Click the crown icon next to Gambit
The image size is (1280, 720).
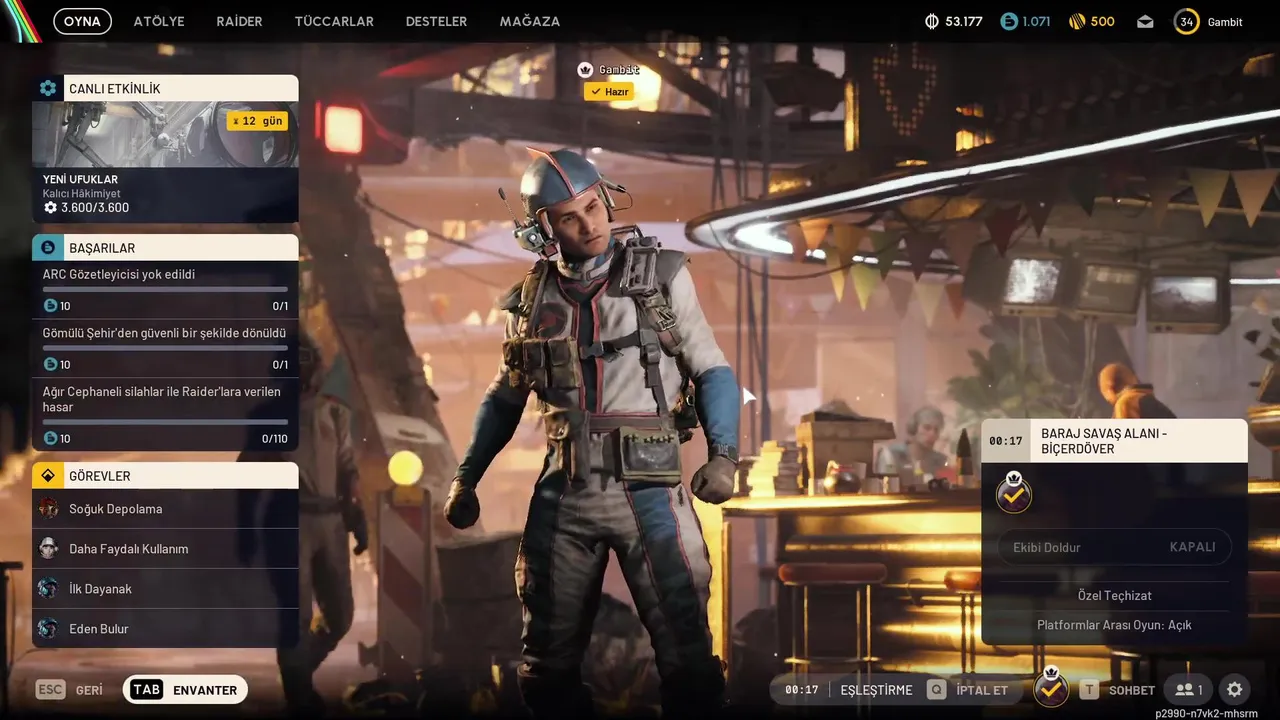(586, 70)
